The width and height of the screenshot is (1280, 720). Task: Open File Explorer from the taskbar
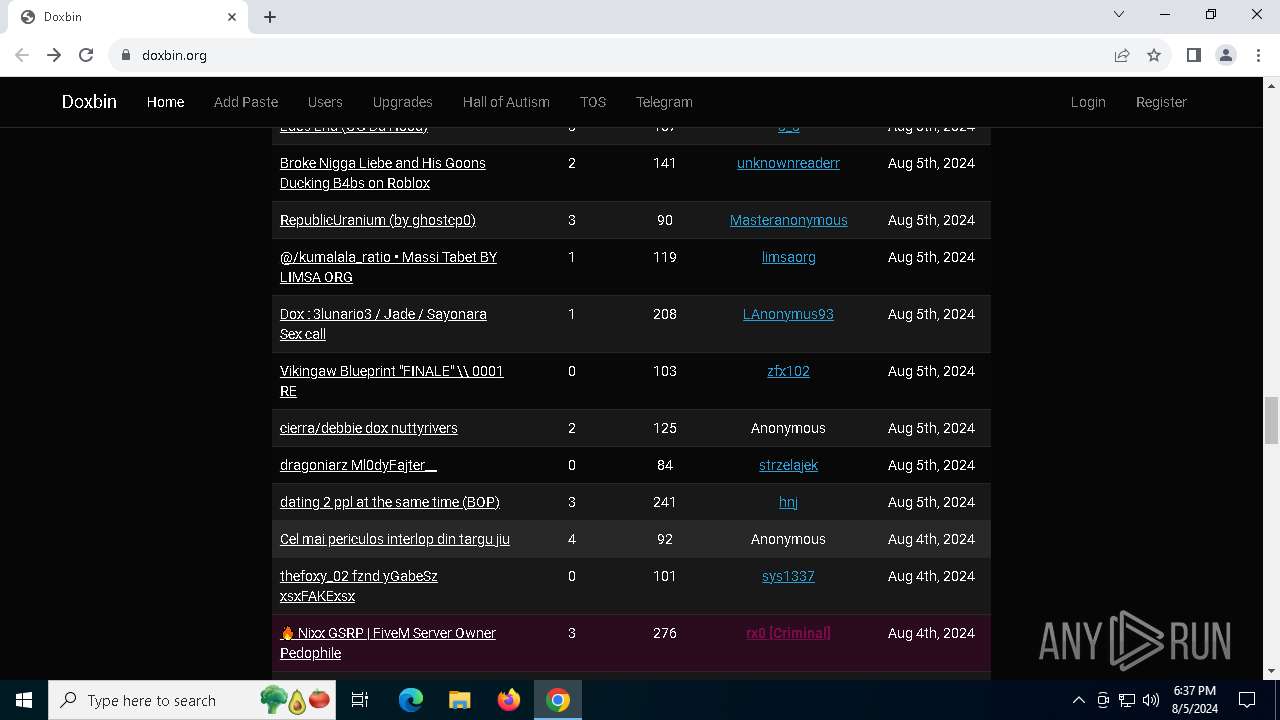click(x=460, y=700)
